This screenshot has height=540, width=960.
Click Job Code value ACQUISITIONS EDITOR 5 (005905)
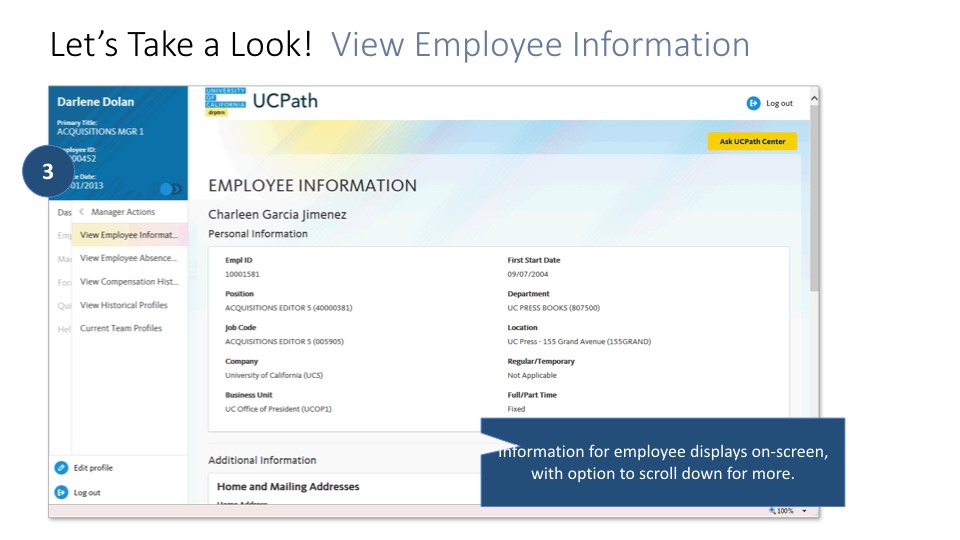coord(284,342)
